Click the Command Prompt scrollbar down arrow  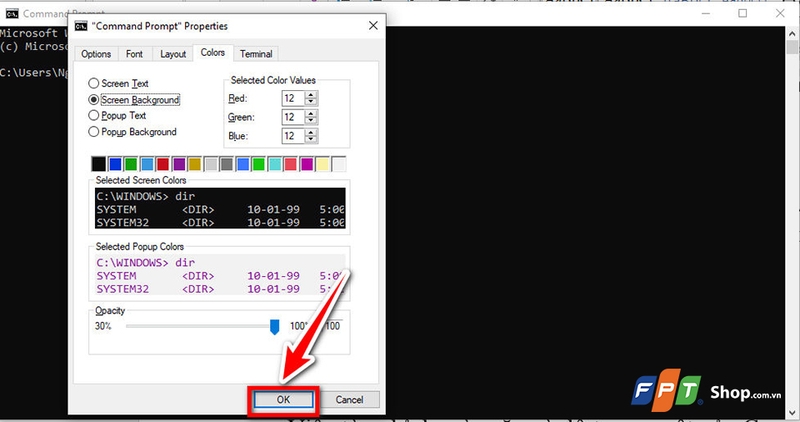[x=792, y=412]
